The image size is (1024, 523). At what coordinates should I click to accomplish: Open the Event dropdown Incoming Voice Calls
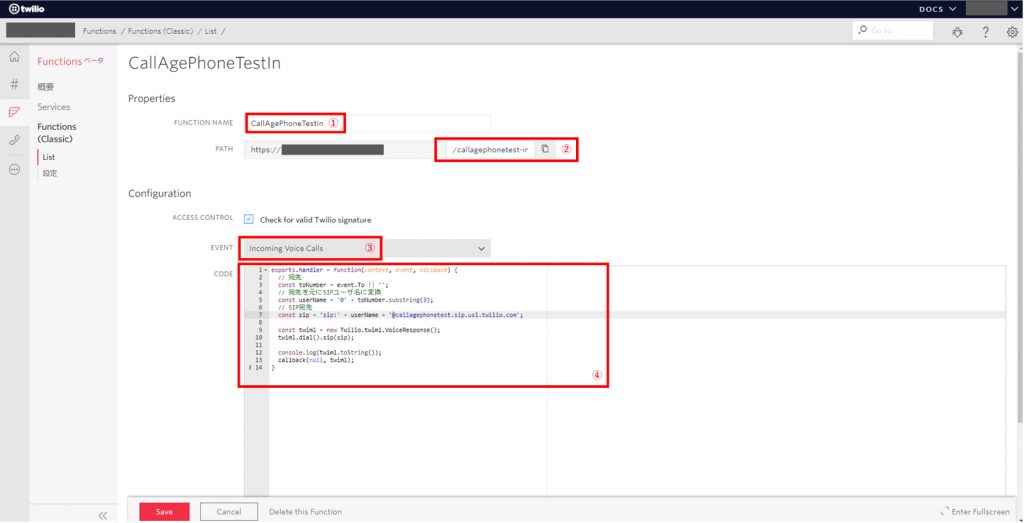pyautogui.click(x=368, y=248)
